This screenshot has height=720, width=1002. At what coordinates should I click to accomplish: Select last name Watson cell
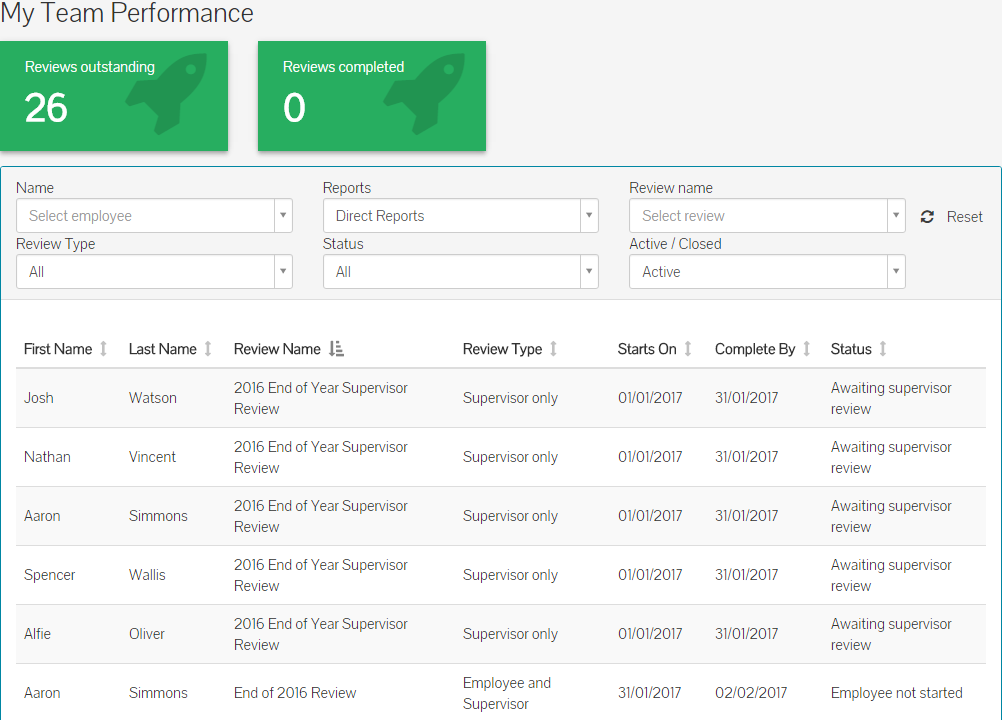tap(152, 398)
